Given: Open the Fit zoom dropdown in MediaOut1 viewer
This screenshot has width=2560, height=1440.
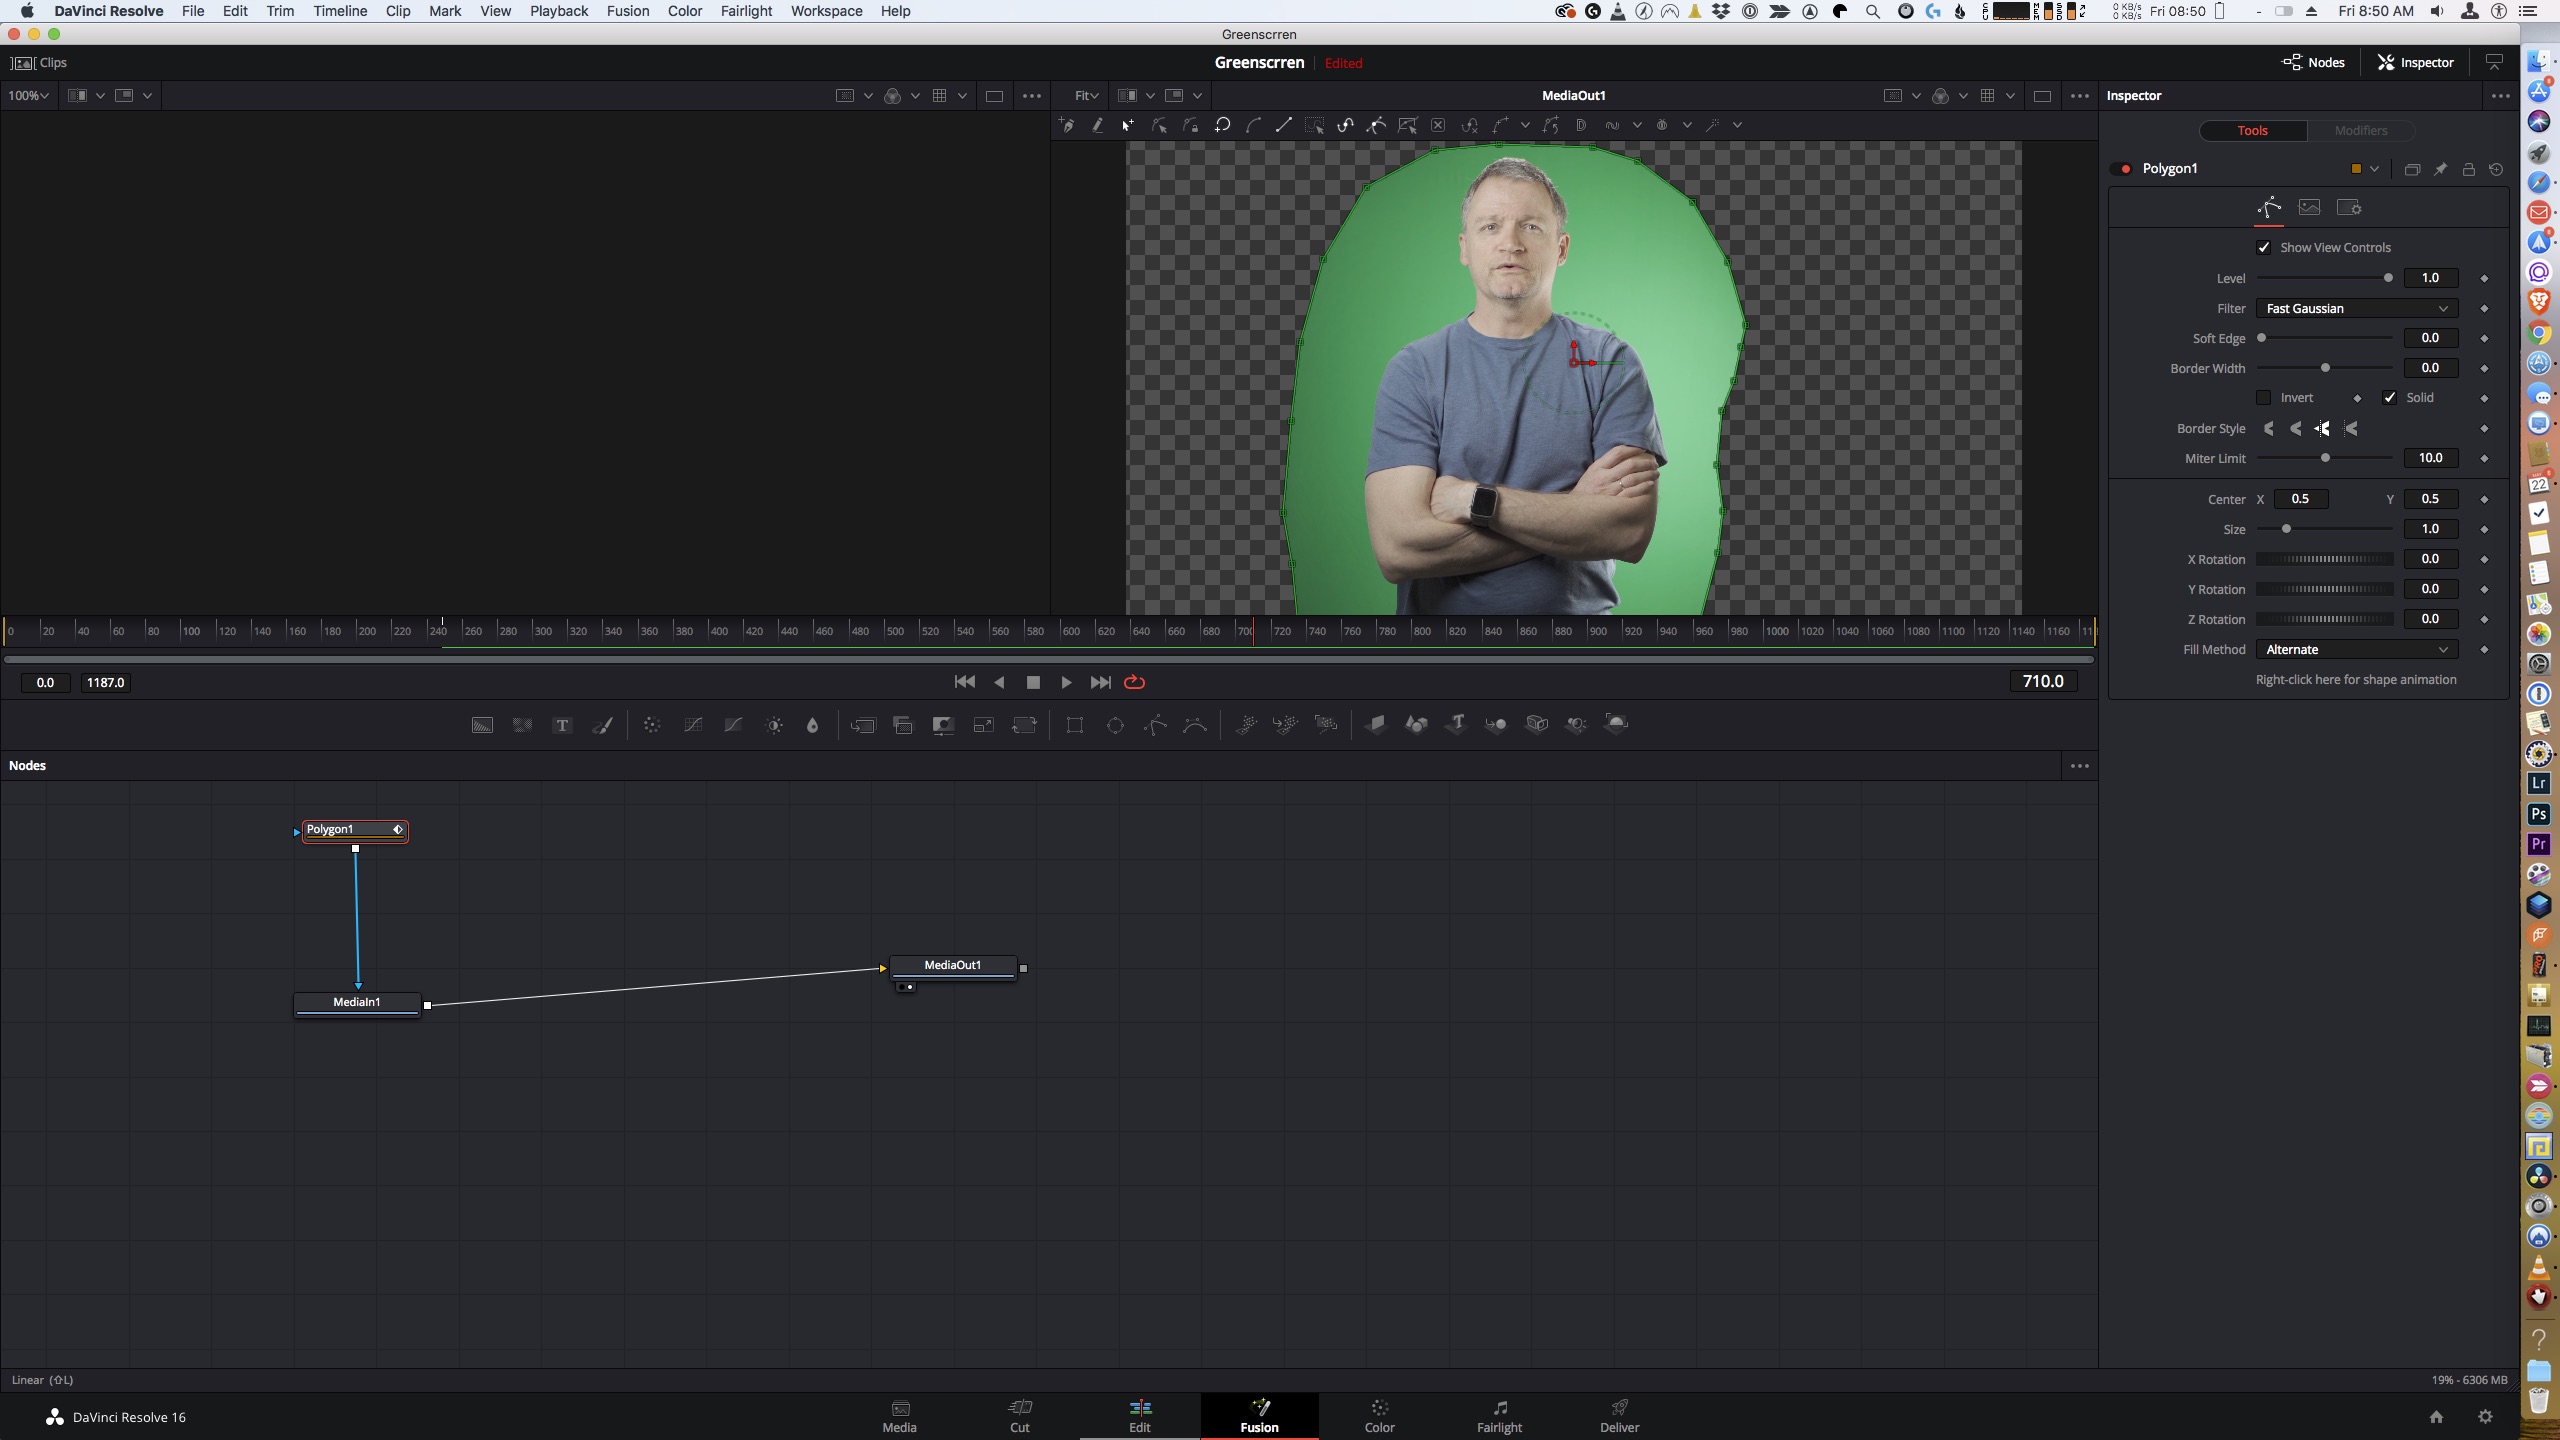Looking at the screenshot, I should point(1086,95).
